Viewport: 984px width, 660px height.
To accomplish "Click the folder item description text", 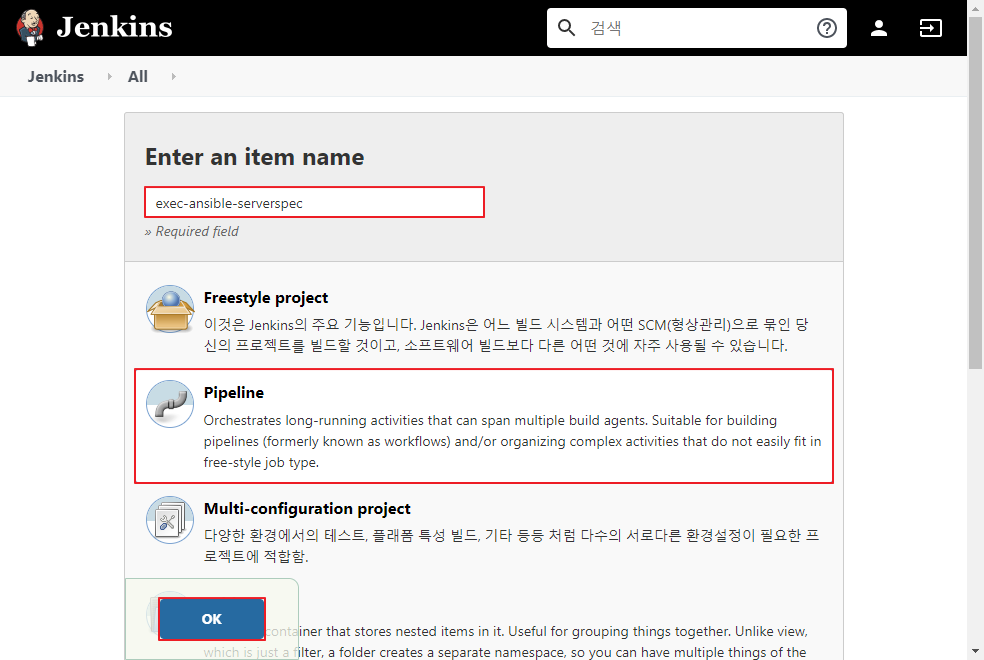I will click(x=505, y=642).
